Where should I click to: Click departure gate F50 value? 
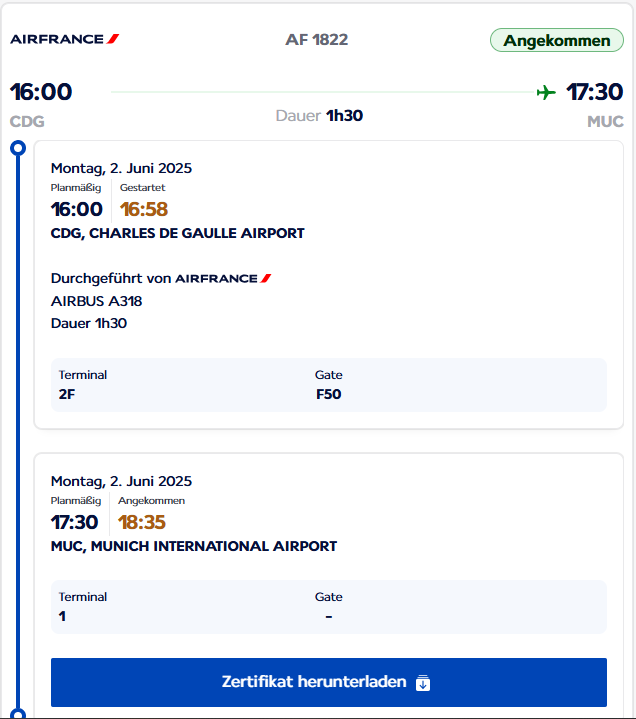328,394
